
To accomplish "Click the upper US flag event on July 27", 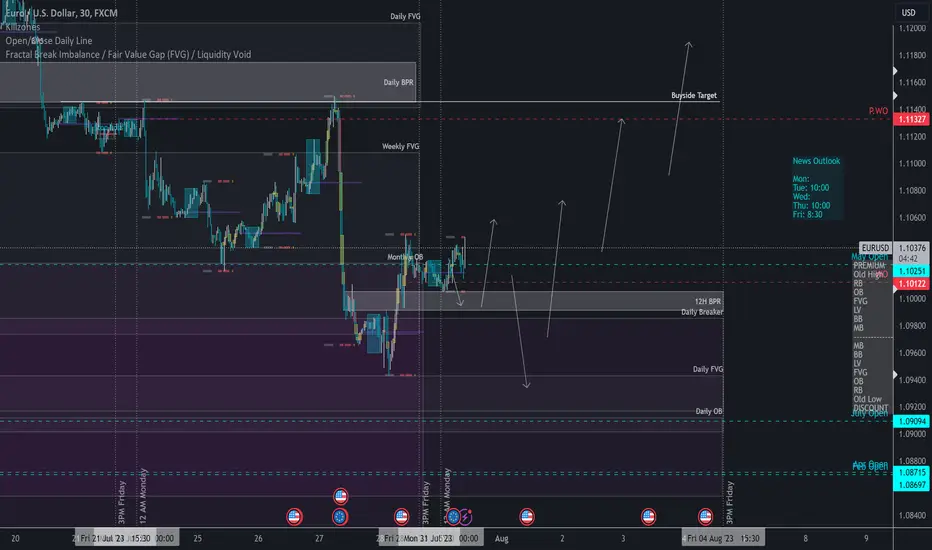I will 341,496.
